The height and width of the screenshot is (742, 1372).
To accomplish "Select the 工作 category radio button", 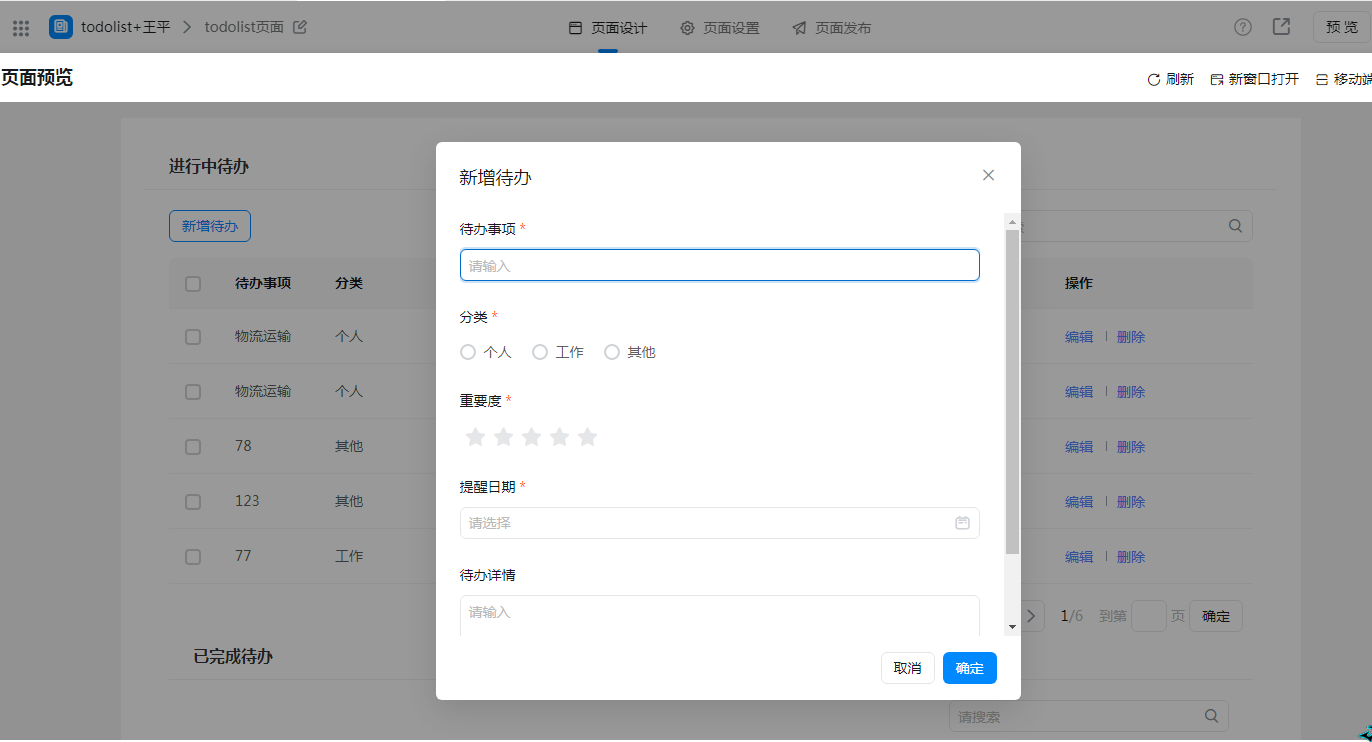I will [540, 352].
